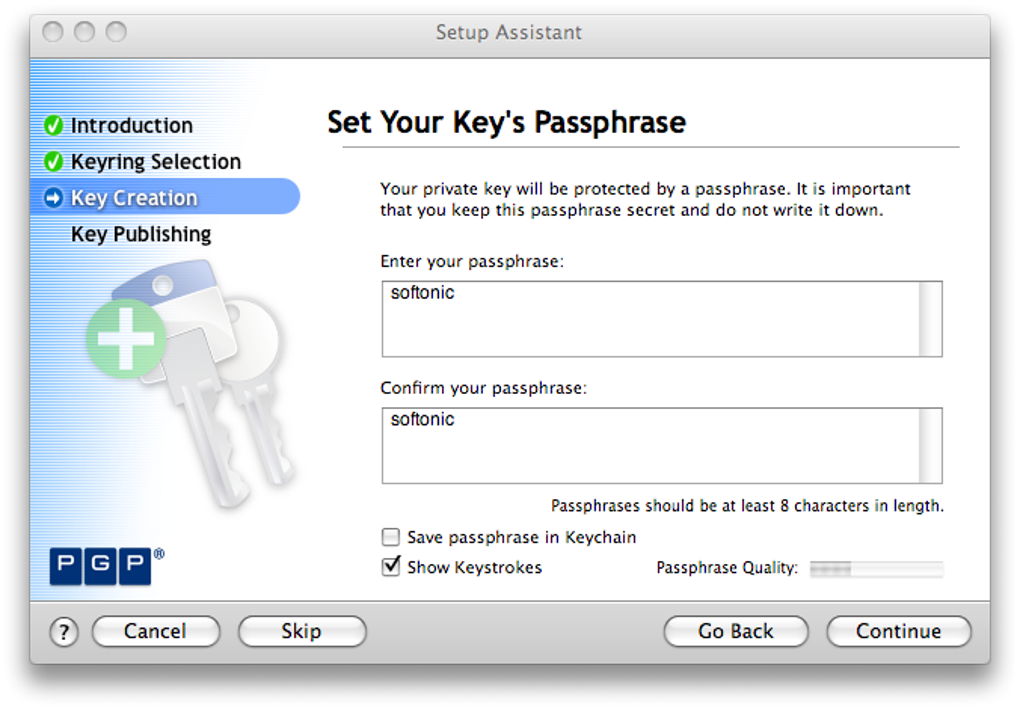Select the Key Publishing step
The image size is (1020, 709).
(141, 234)
